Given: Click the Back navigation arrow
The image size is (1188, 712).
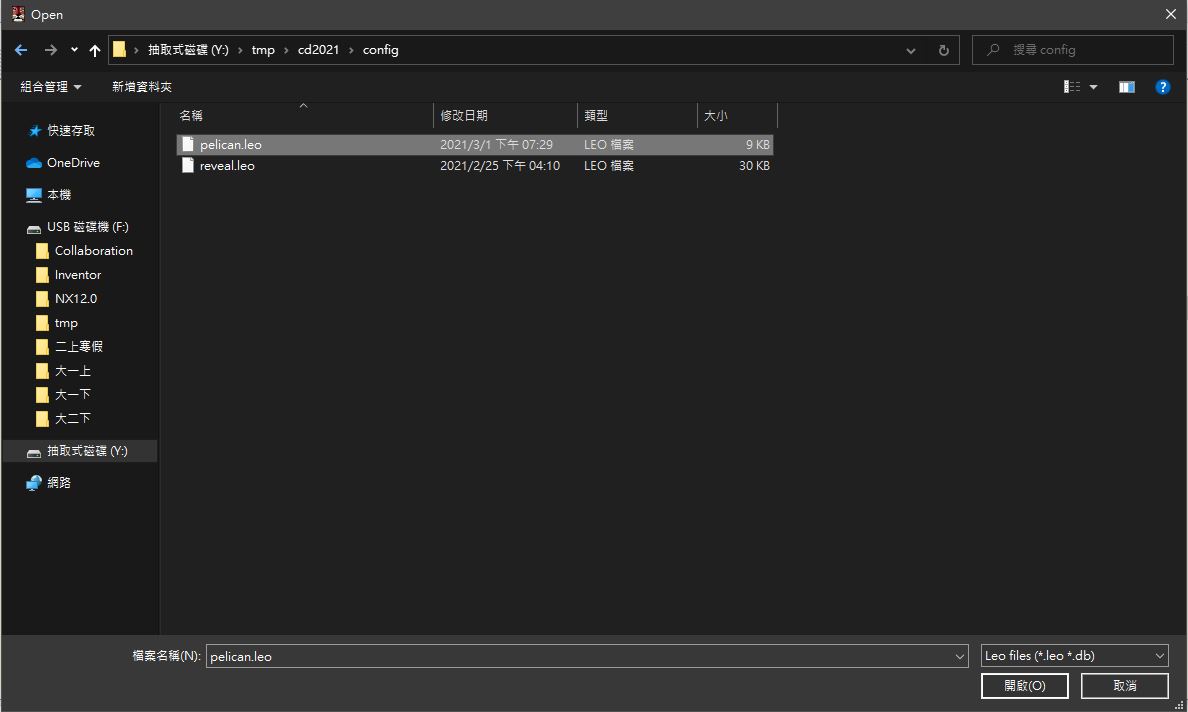Looking at the screenshot, I should point(21,50).
